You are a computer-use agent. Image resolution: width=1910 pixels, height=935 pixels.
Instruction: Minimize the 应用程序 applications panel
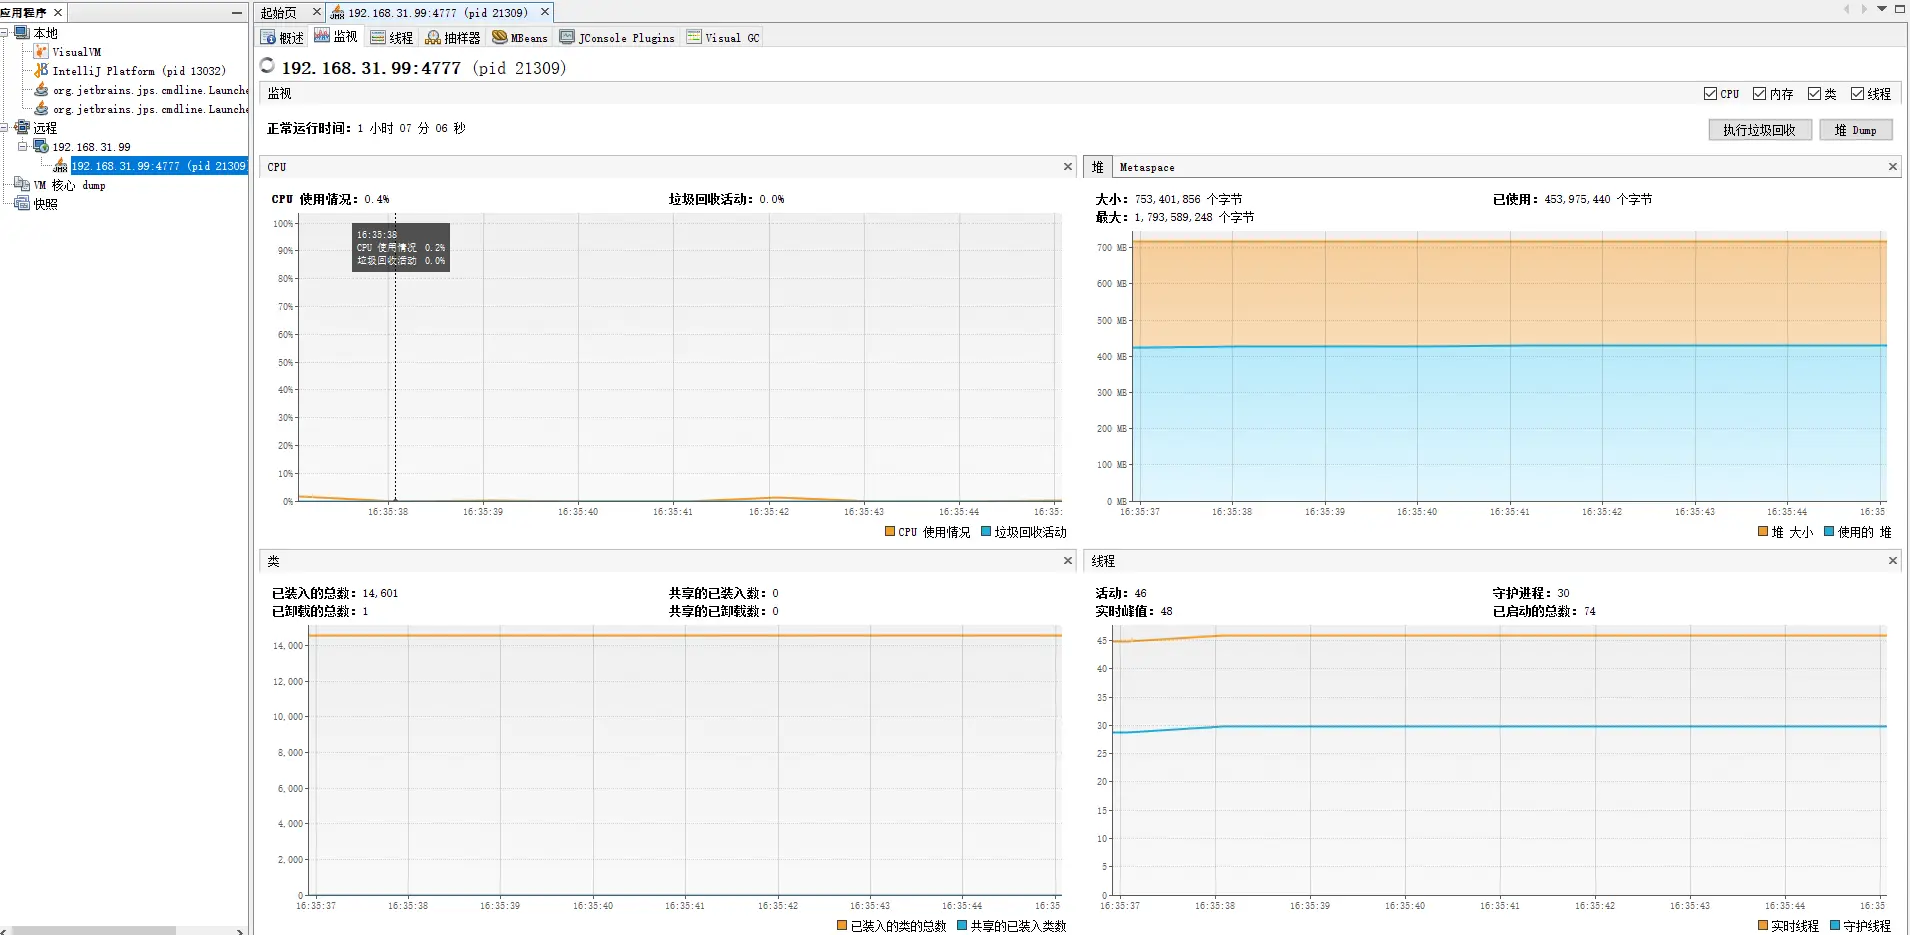click(x=237, y=12)
